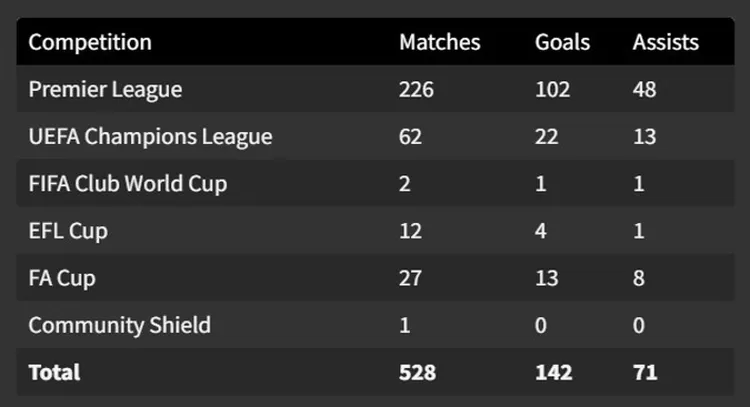Click FA Cup matches value 27
The image size is (750, 407).
tap(410, 278)
